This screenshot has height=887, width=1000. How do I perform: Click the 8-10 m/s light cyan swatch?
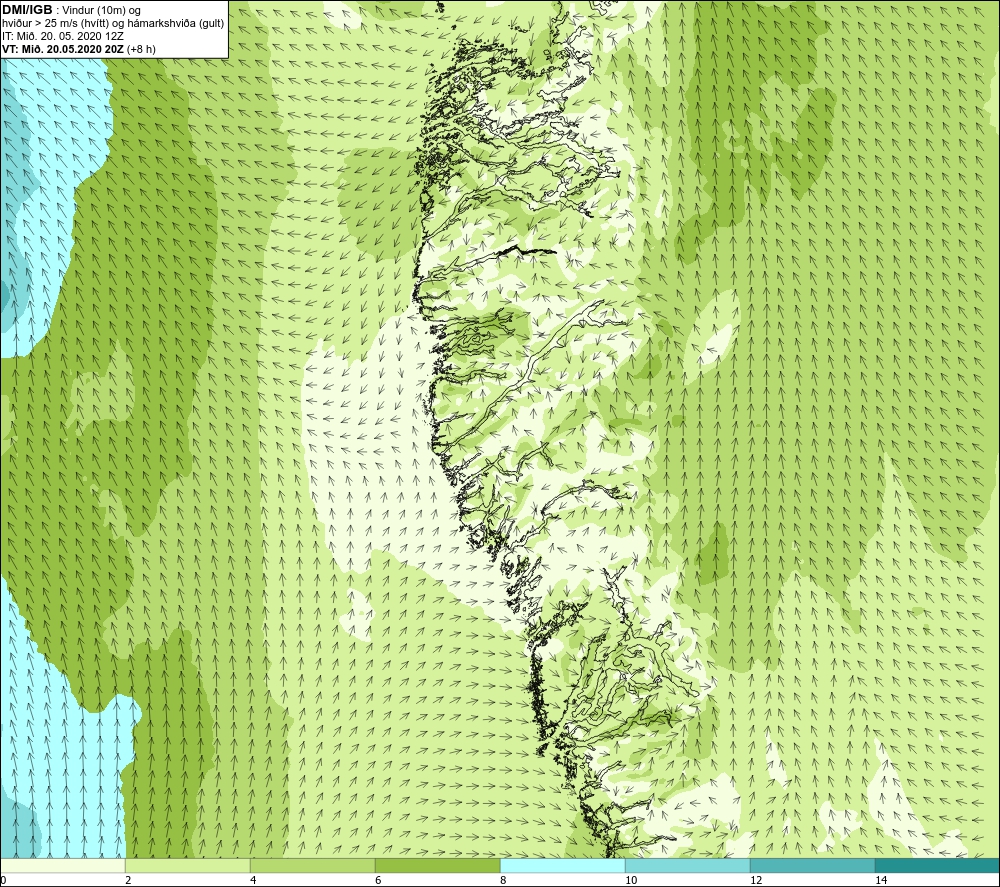pyautogui.click(x=562, y=866)
